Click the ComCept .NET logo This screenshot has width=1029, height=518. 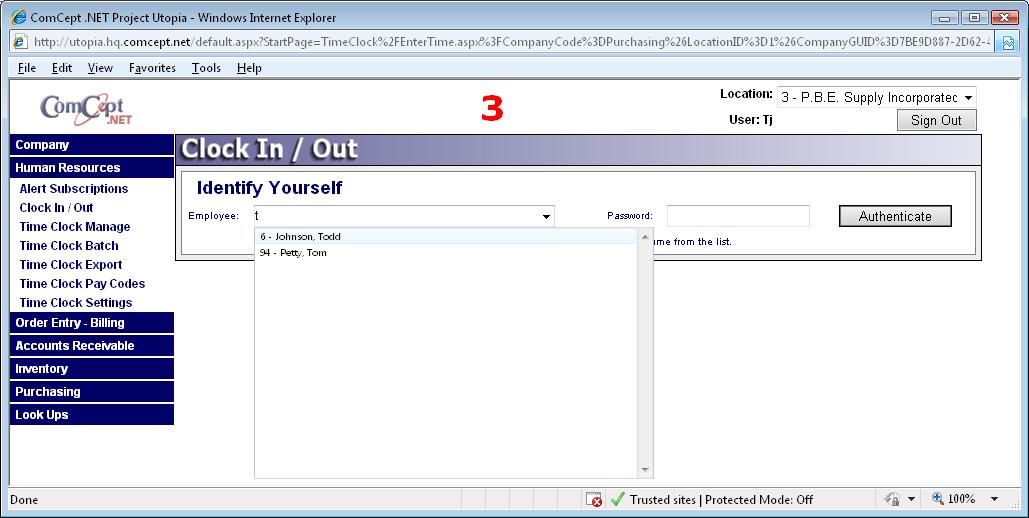(86, 108)
